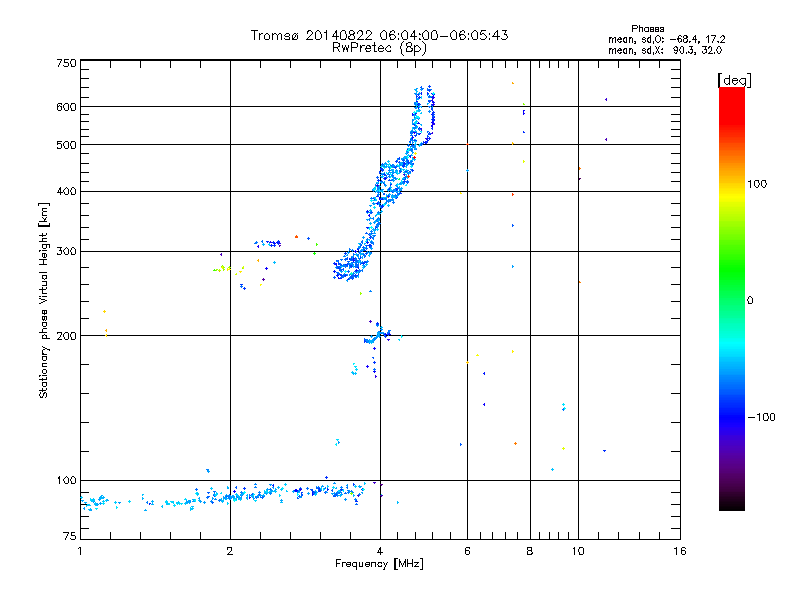Click the subtitle "RwPretec (8p)"

pyautogui.click(x=379, y=48)
